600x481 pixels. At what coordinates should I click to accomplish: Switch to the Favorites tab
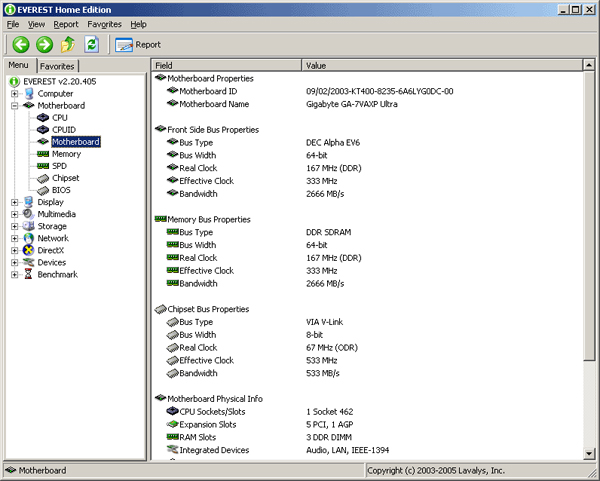click(57, 66)
